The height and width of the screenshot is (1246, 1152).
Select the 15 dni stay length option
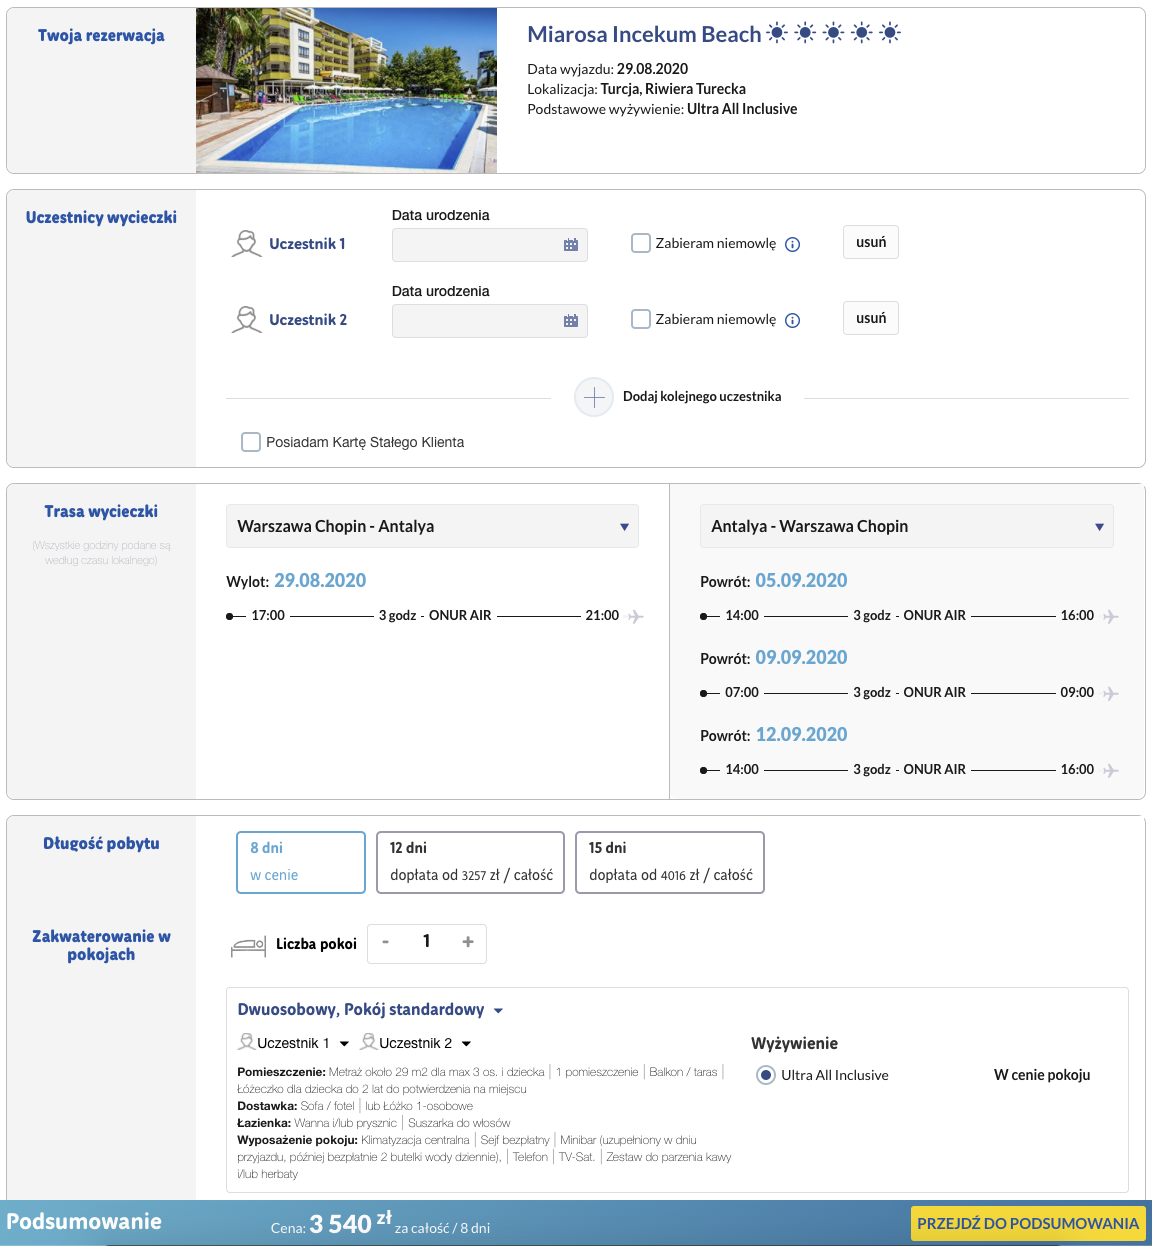[670, 862]
